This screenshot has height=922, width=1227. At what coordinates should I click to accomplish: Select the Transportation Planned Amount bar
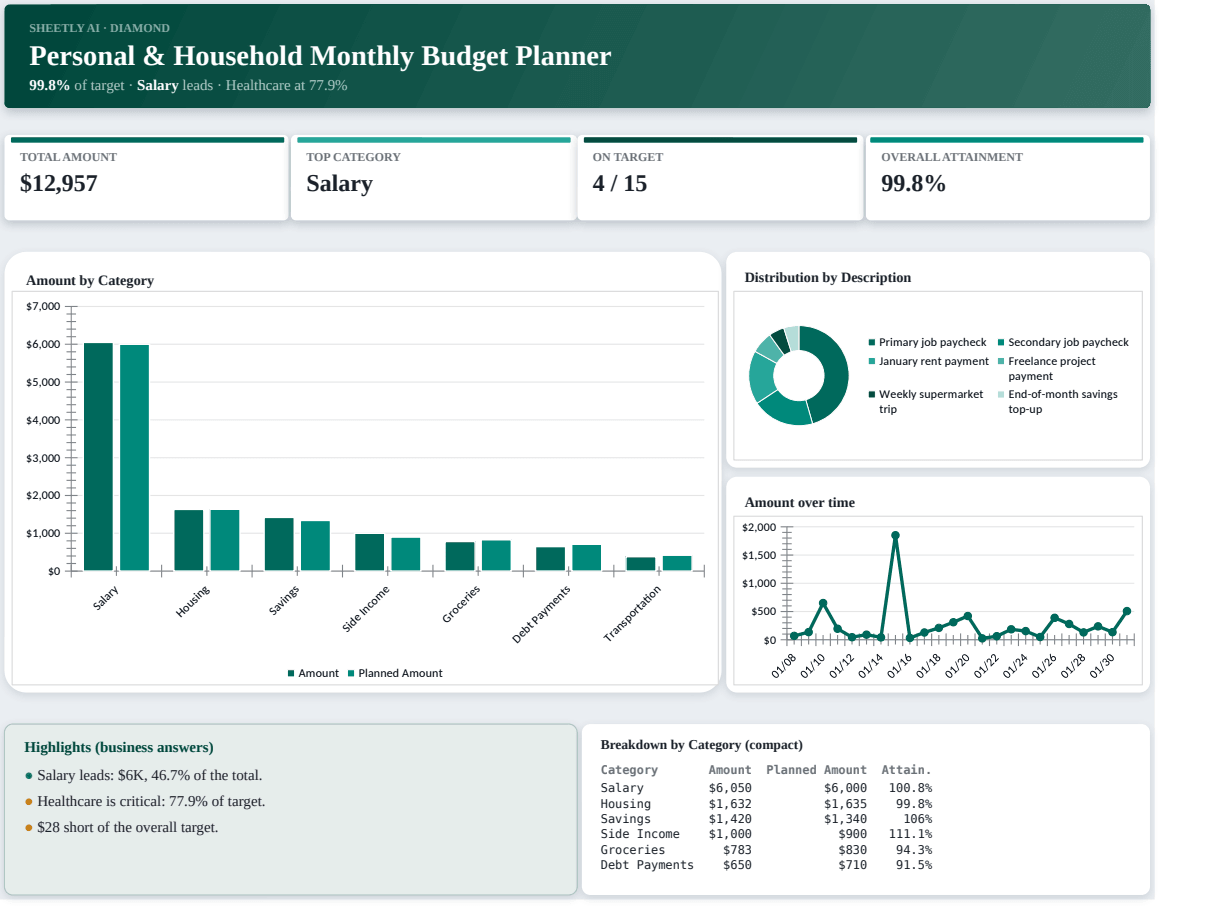tap(677, 563)
